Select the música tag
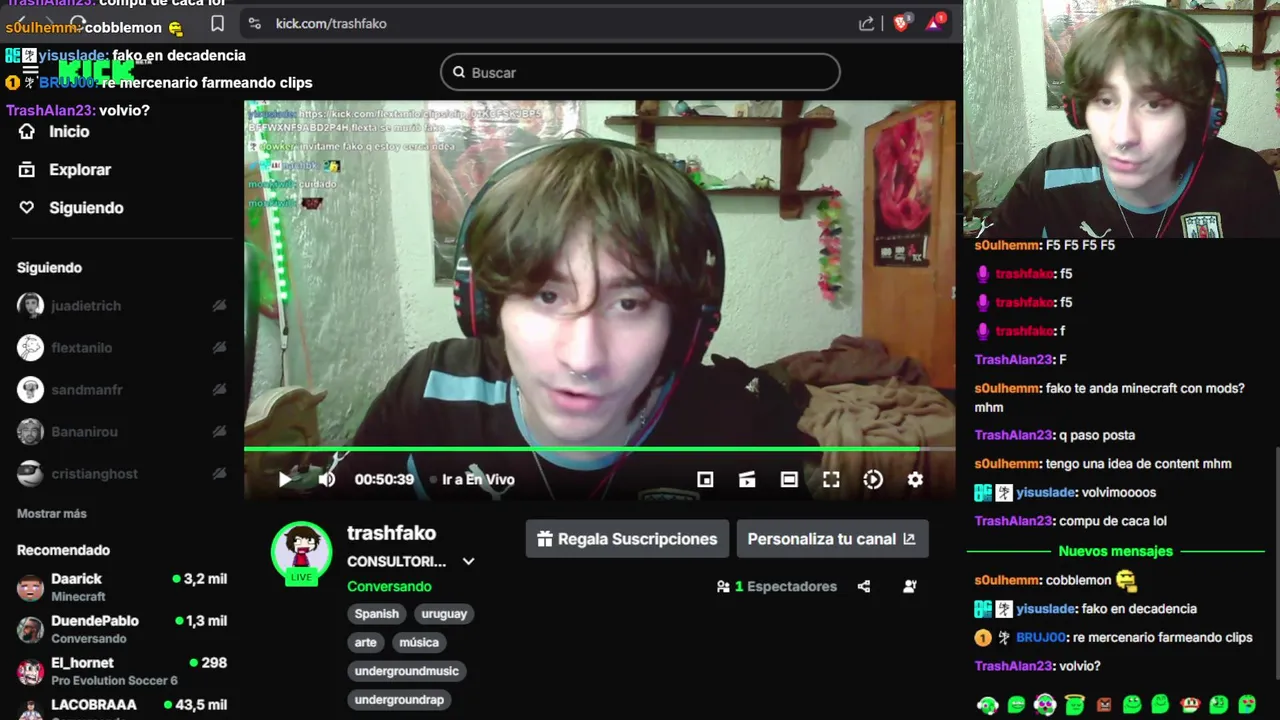The width and height of the screenshot is (1280, 720). 419,642
